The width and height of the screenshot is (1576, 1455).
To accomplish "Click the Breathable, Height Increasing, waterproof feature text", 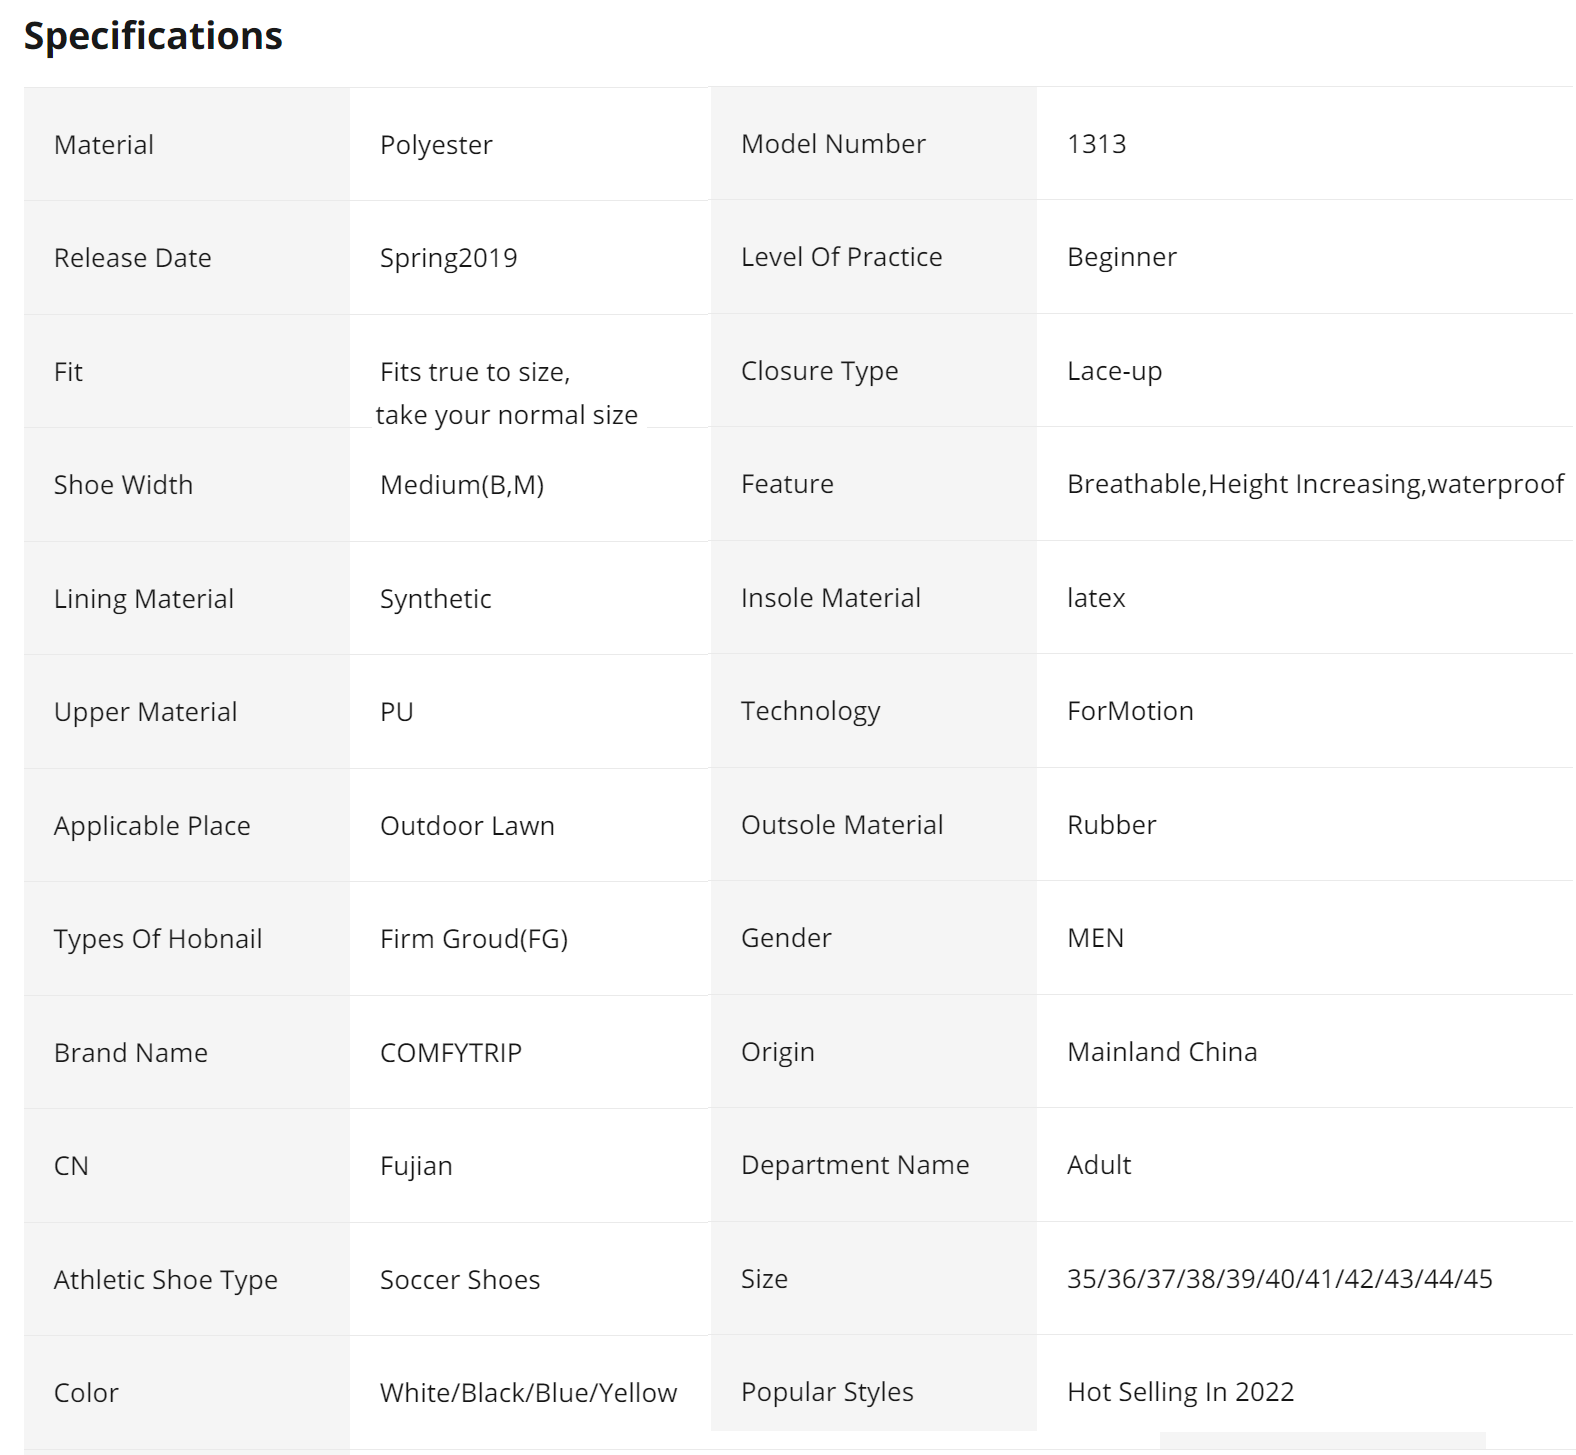I will [x=1314, y=484].
